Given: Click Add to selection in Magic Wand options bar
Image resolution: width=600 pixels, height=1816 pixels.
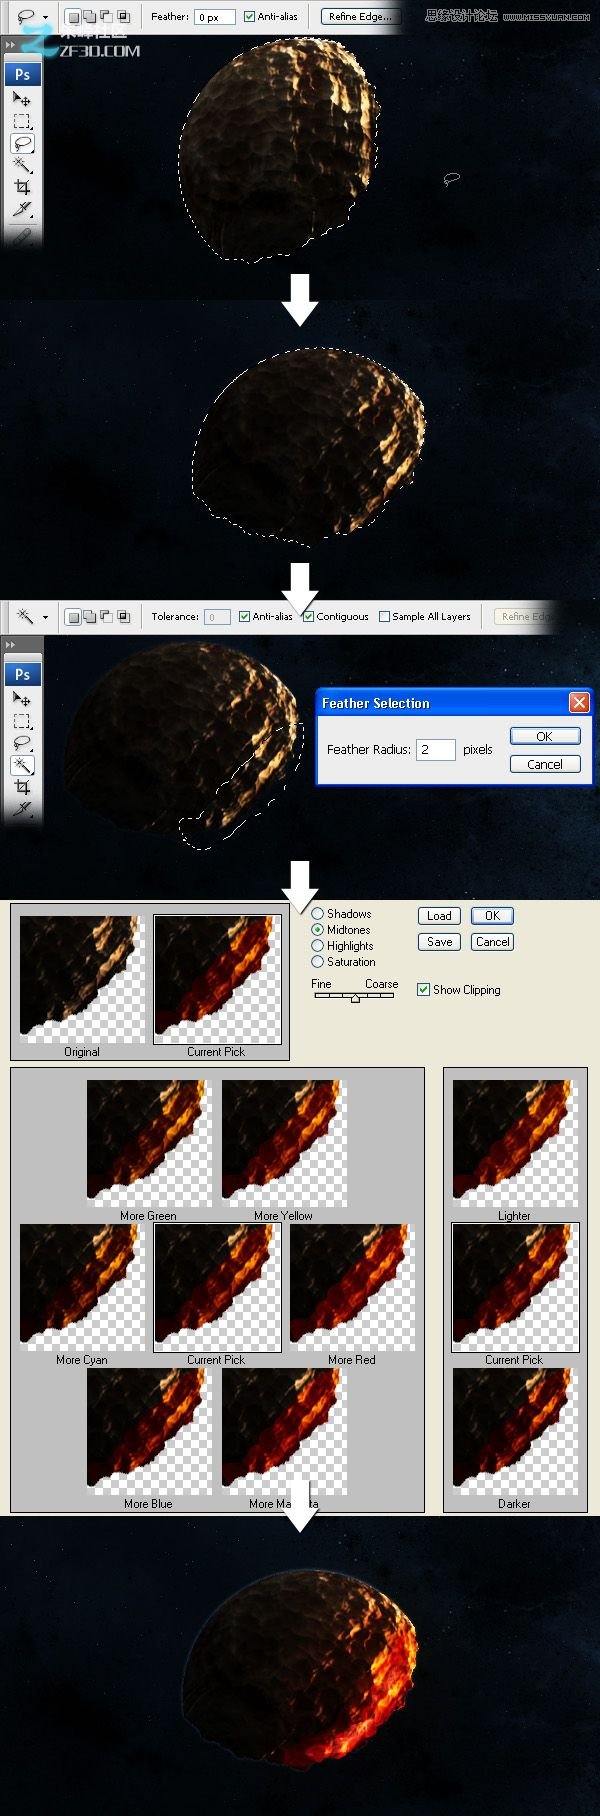Looking at the screenshot, I should (90, 617).
